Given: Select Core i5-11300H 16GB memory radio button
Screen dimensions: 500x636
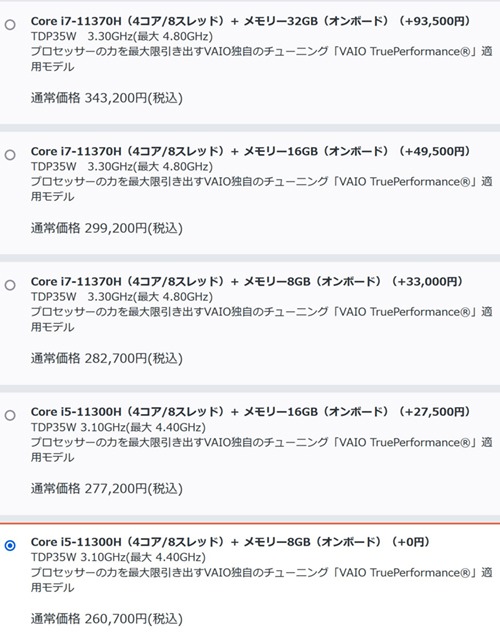Looking at the screenshot, I should tap(10, 415).
